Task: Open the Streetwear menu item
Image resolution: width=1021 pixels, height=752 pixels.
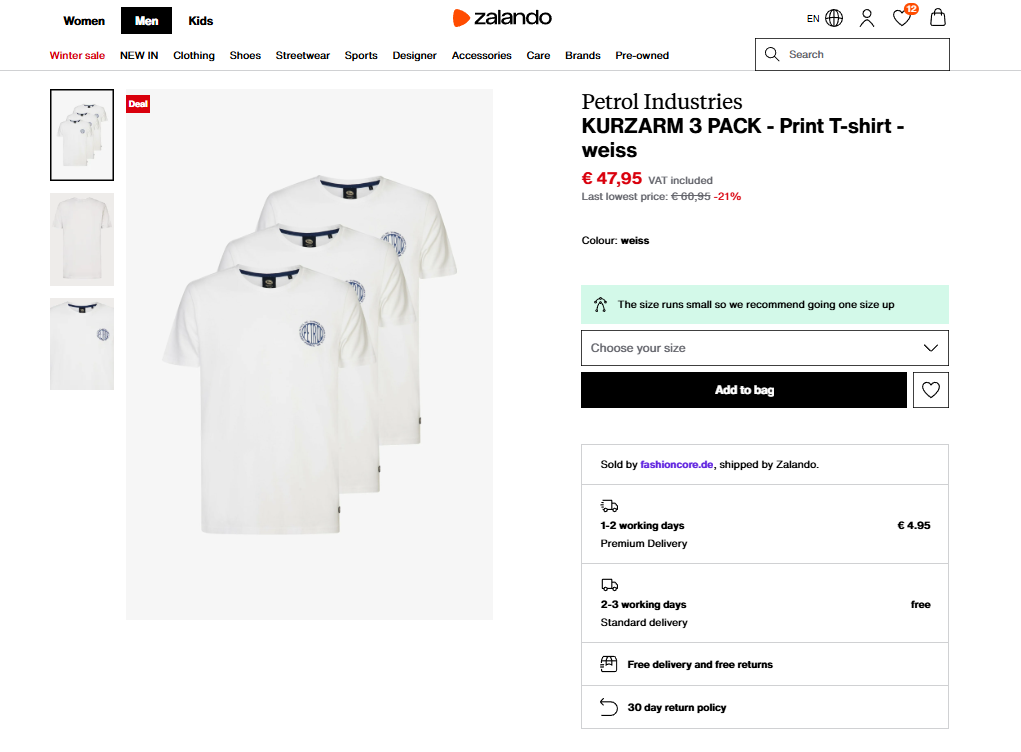Action: point(303,55)
